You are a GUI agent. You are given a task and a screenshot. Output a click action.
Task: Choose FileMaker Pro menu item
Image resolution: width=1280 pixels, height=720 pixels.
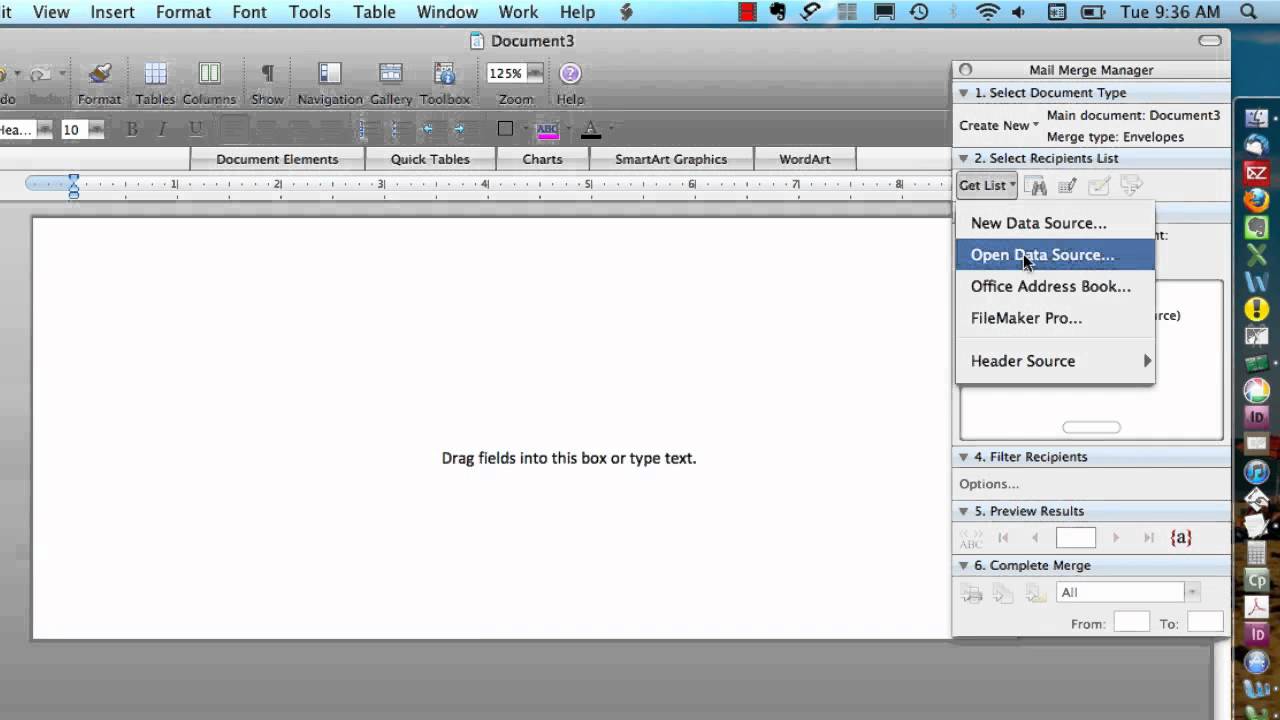[x=1055, y=318]
